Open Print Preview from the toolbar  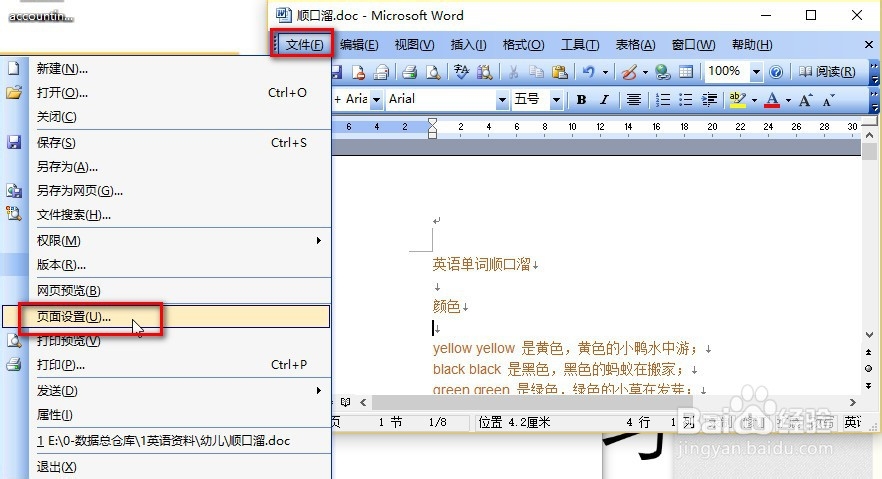[x=433, y=72]
